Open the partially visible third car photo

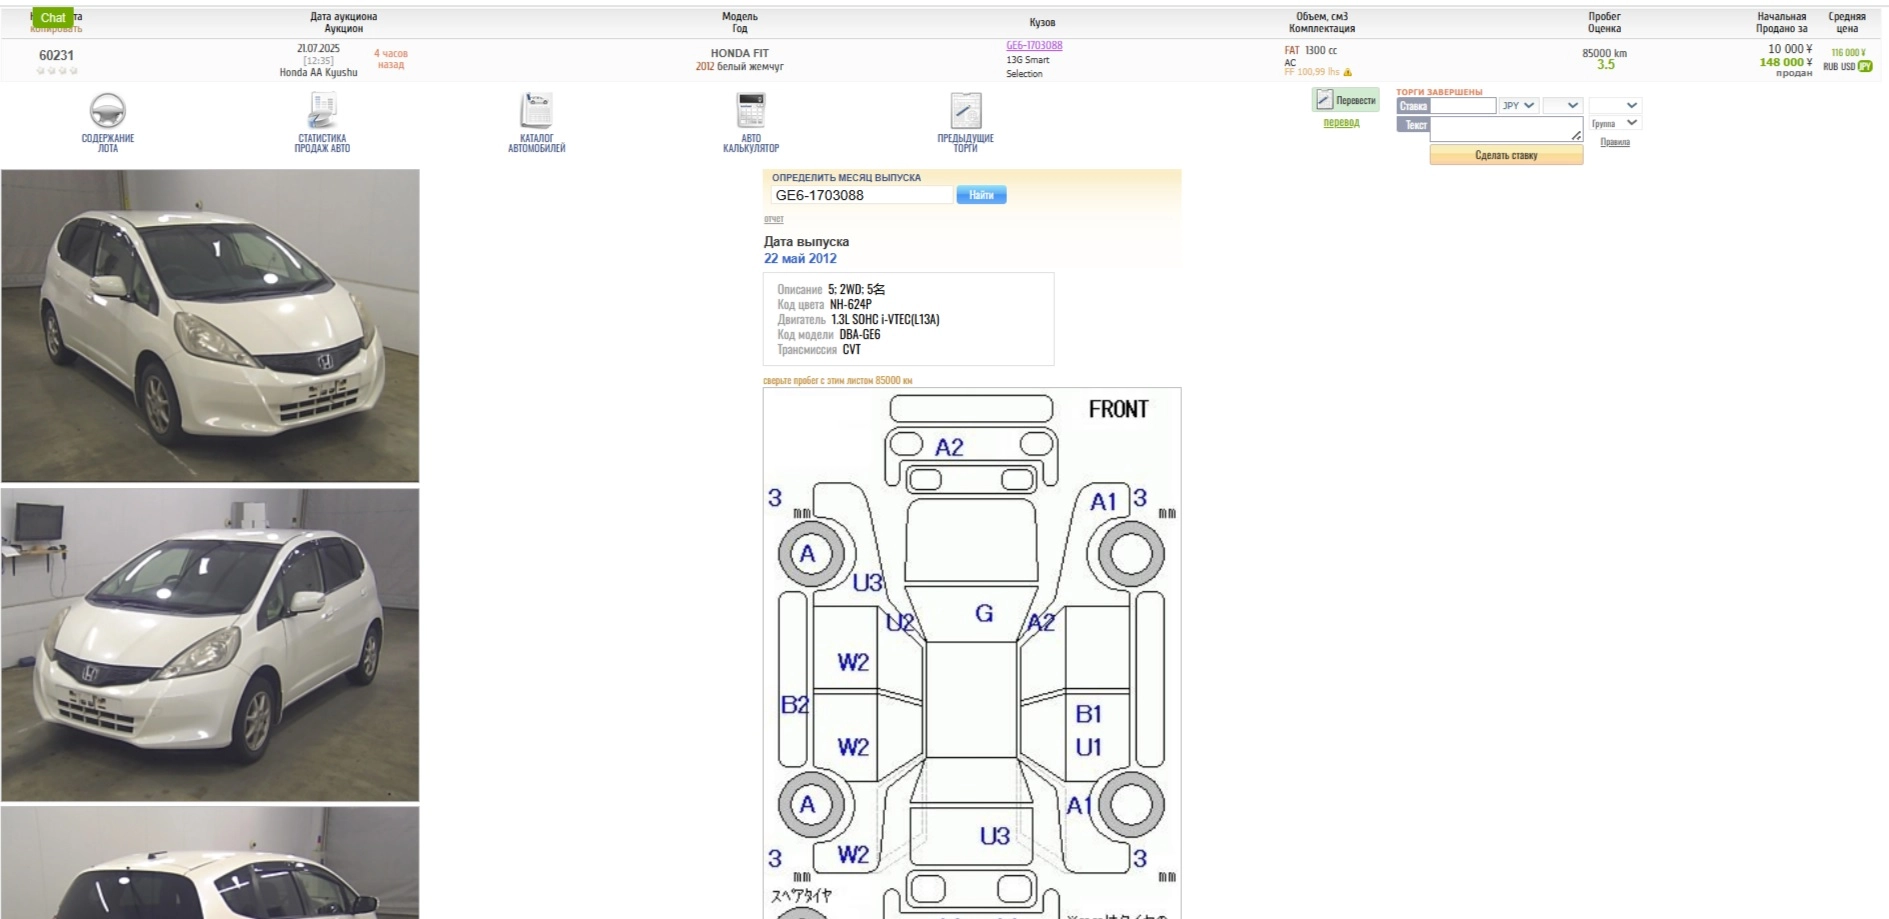pyautogui.click(x=210, y=863)
